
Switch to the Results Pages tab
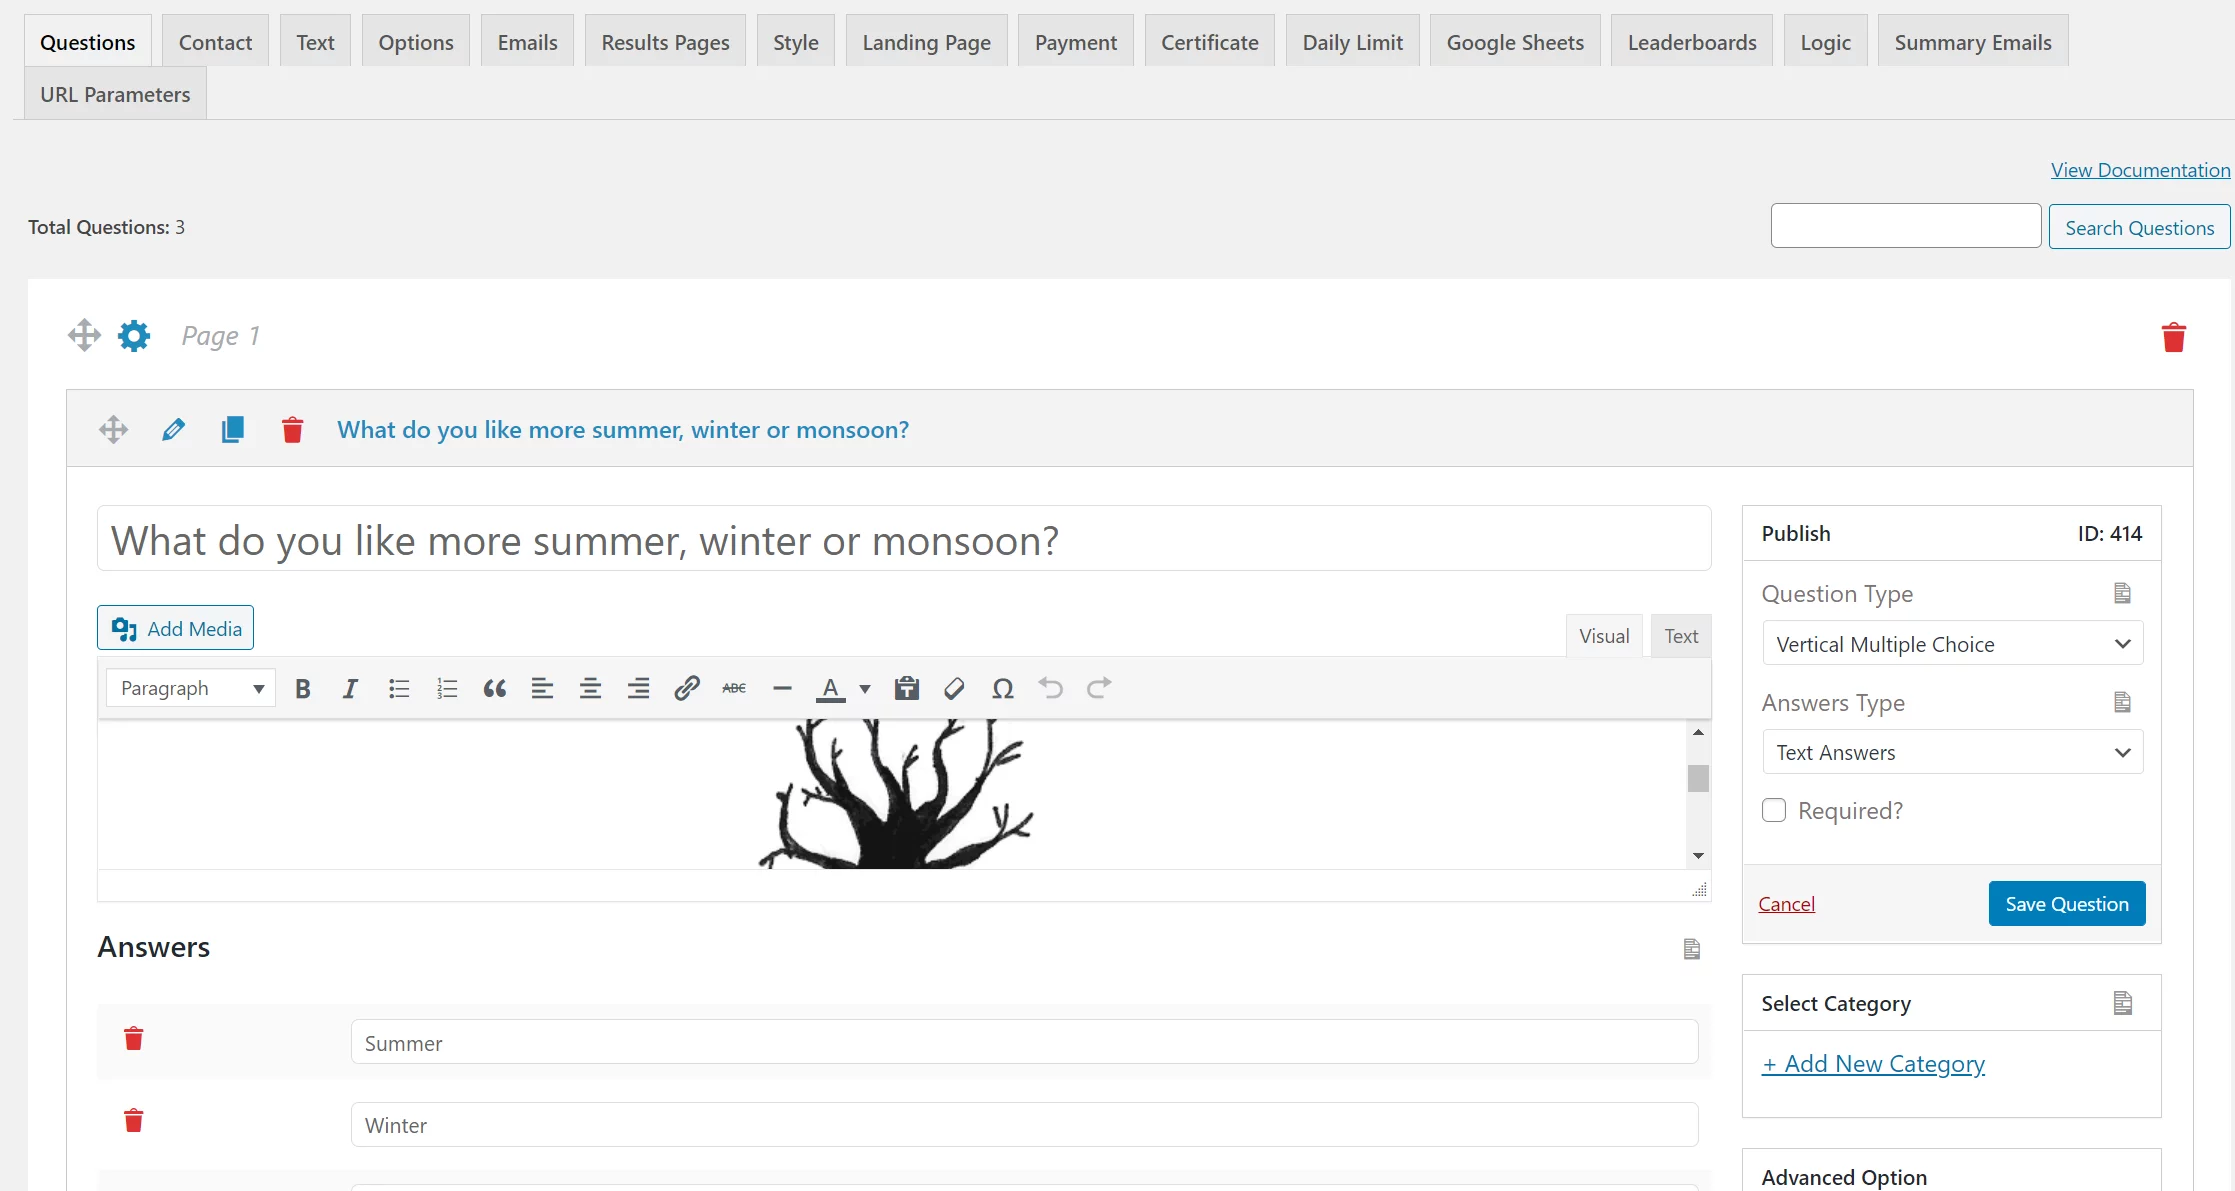point(665,42)
